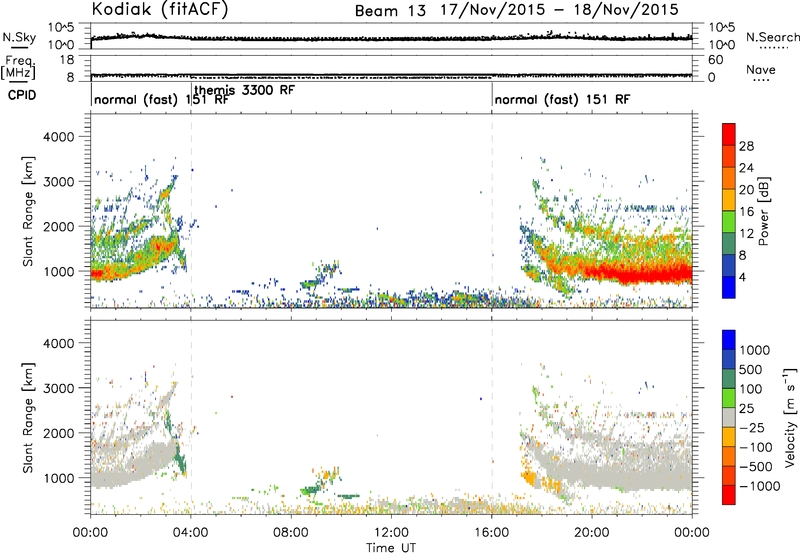Image resolution: width=800 pixels, height=554 pixels.
Task: Click the 60 tick on the Nave axis
Action: (715, 60)
